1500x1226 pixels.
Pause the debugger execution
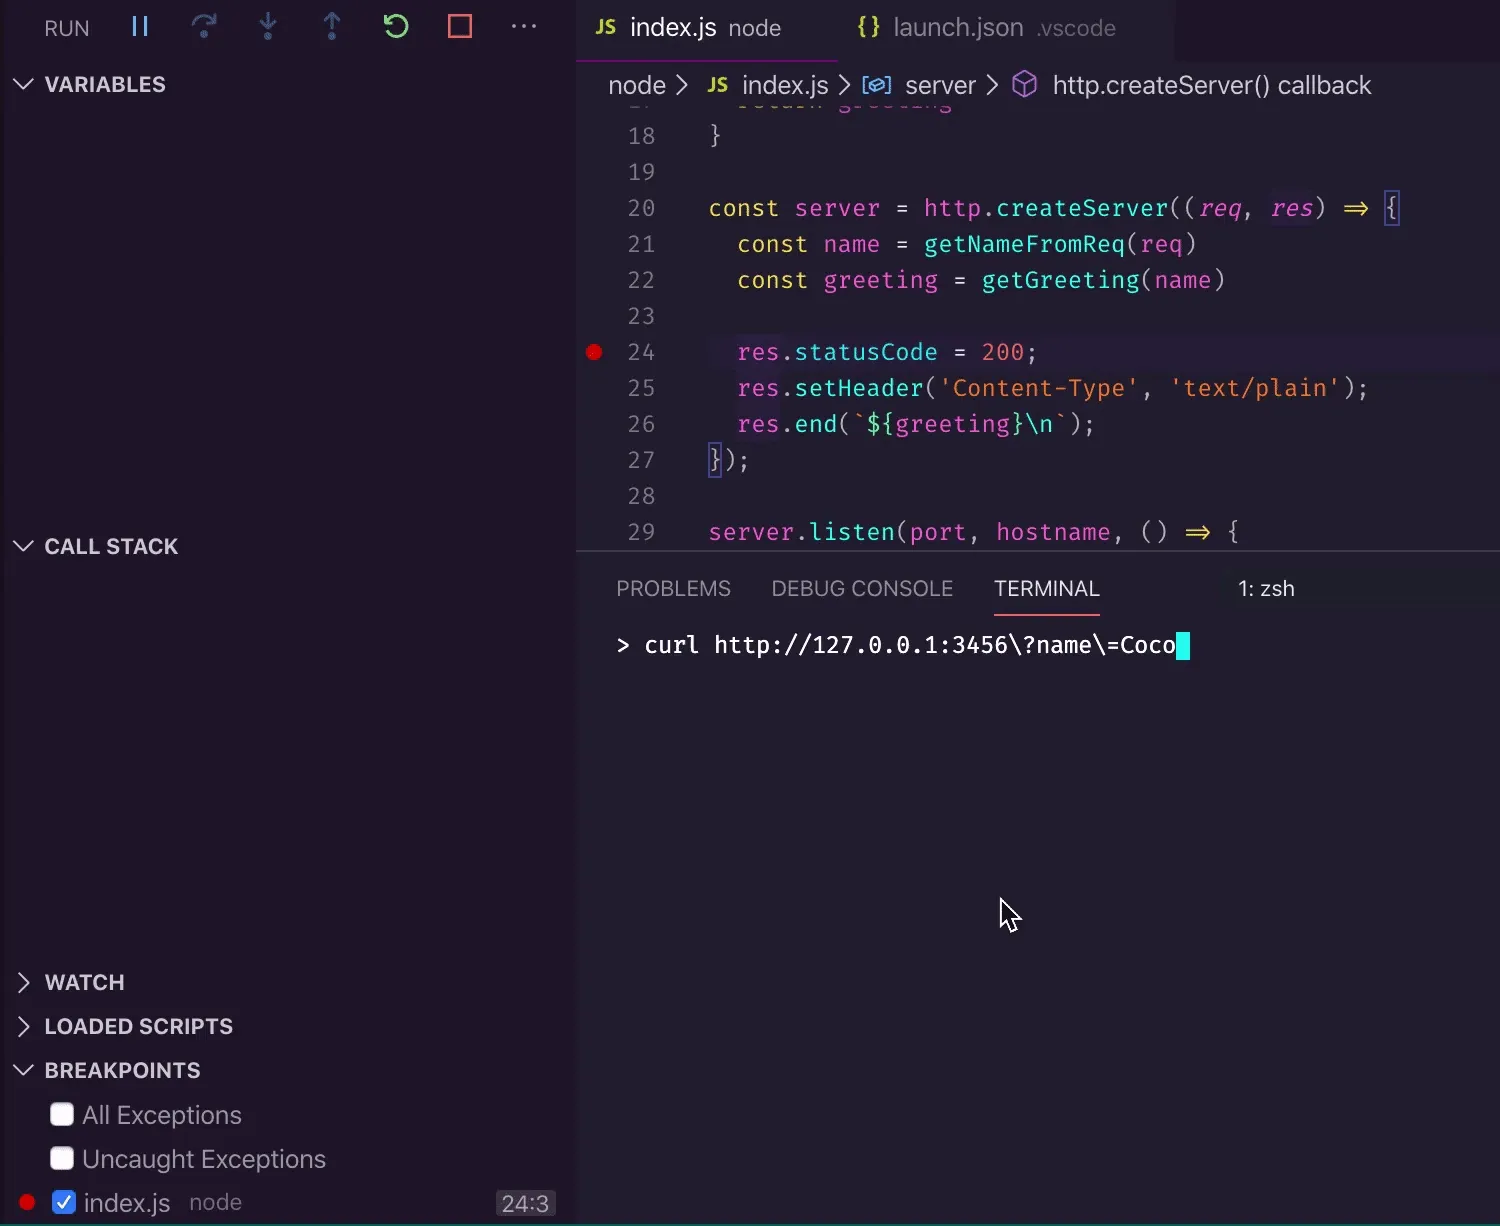tap(140, 27)
